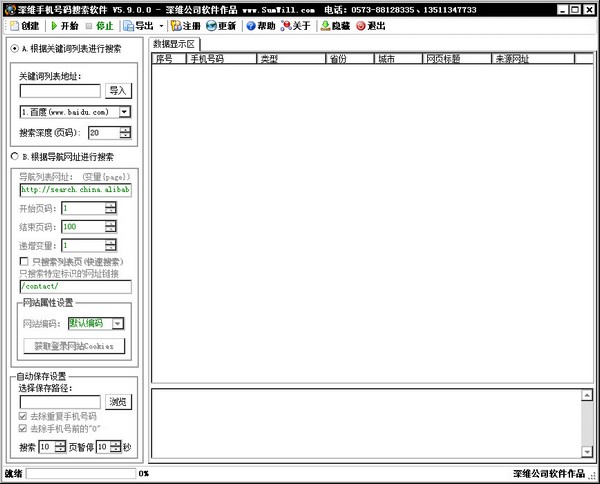The width and height of the screenshot is (600, 484).
Task: Sort by the 类型 column header
Action: pyautogui.click(x=291, y=59)
